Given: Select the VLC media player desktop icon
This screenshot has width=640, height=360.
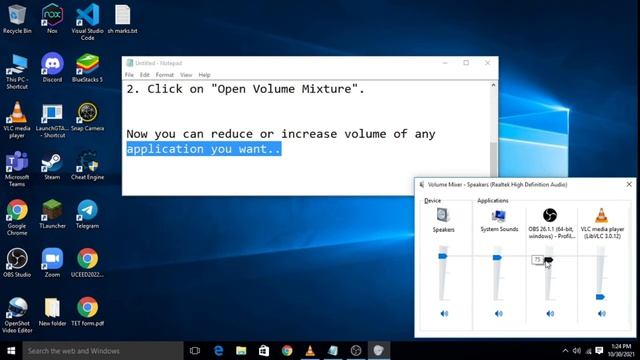Looking at the screenshot, I should point(17,120).
